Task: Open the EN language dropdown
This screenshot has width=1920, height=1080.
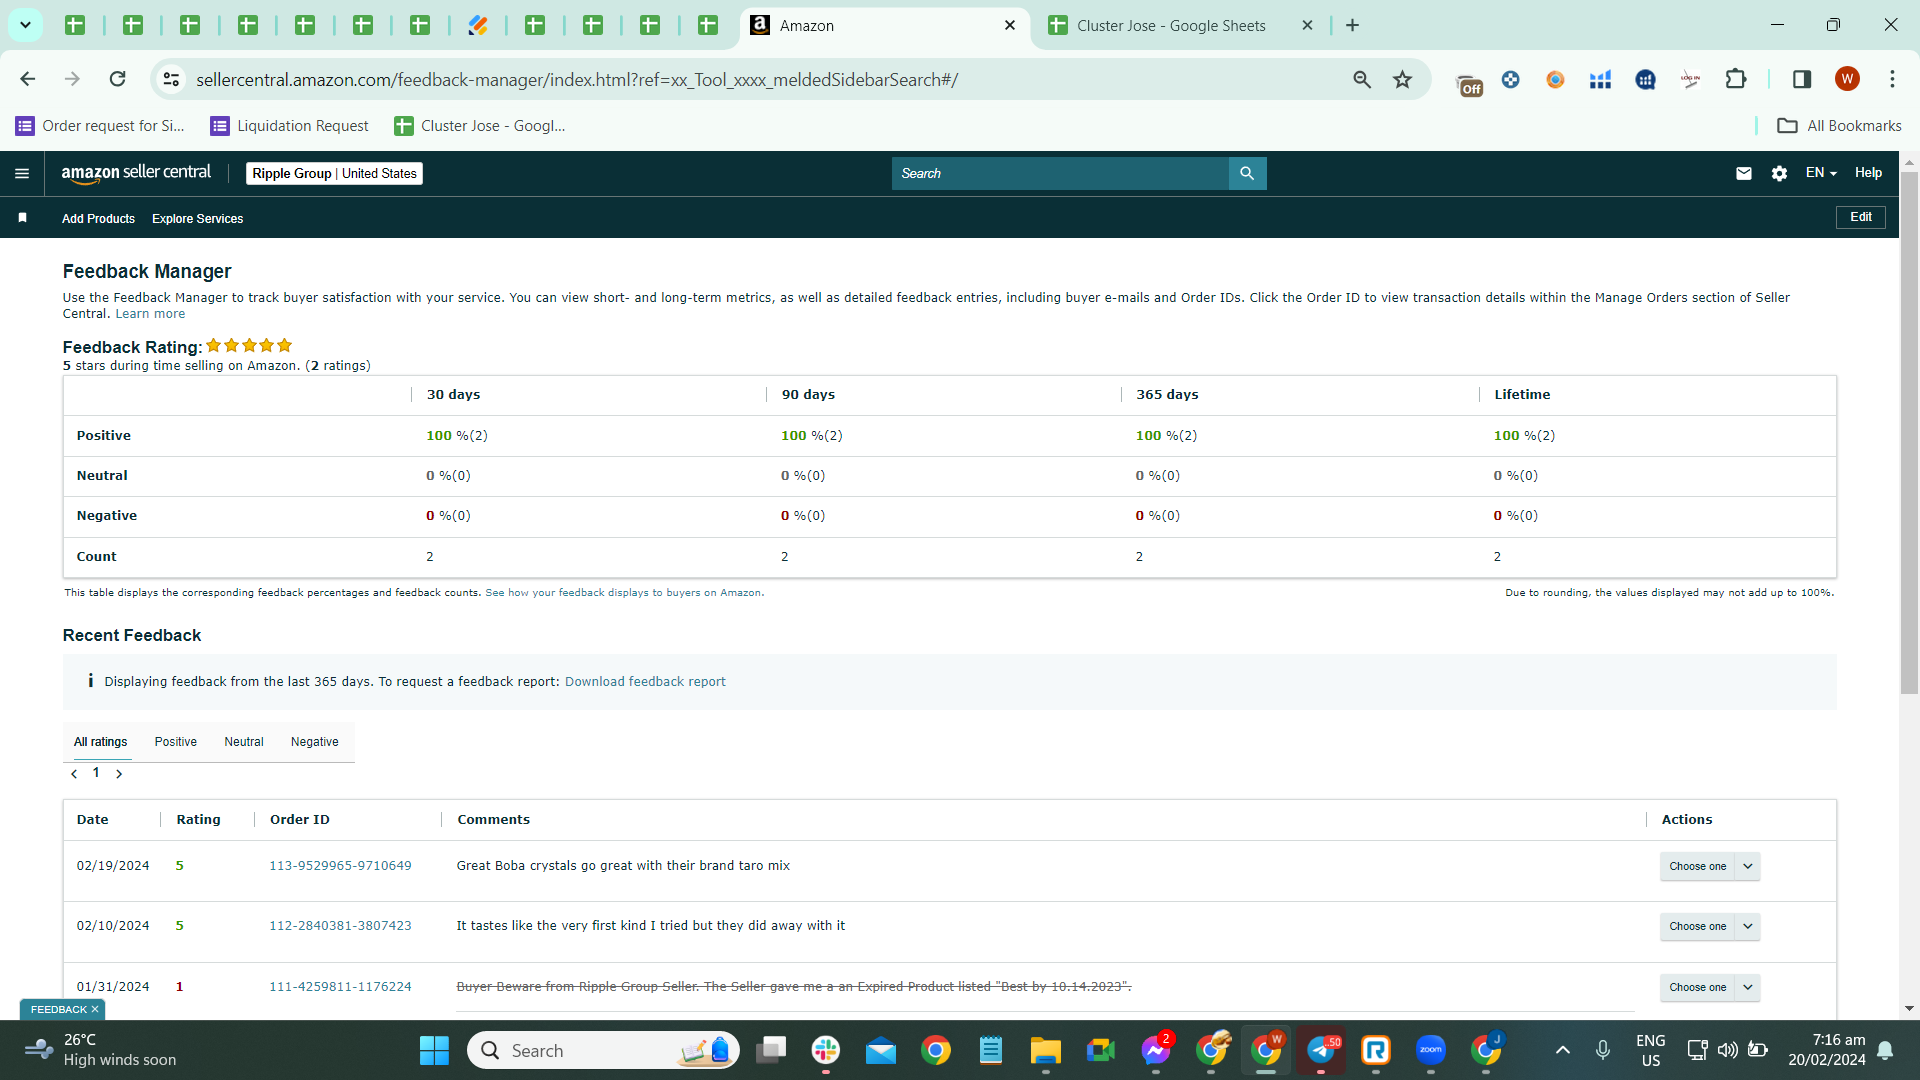Action: [1821, 173]
